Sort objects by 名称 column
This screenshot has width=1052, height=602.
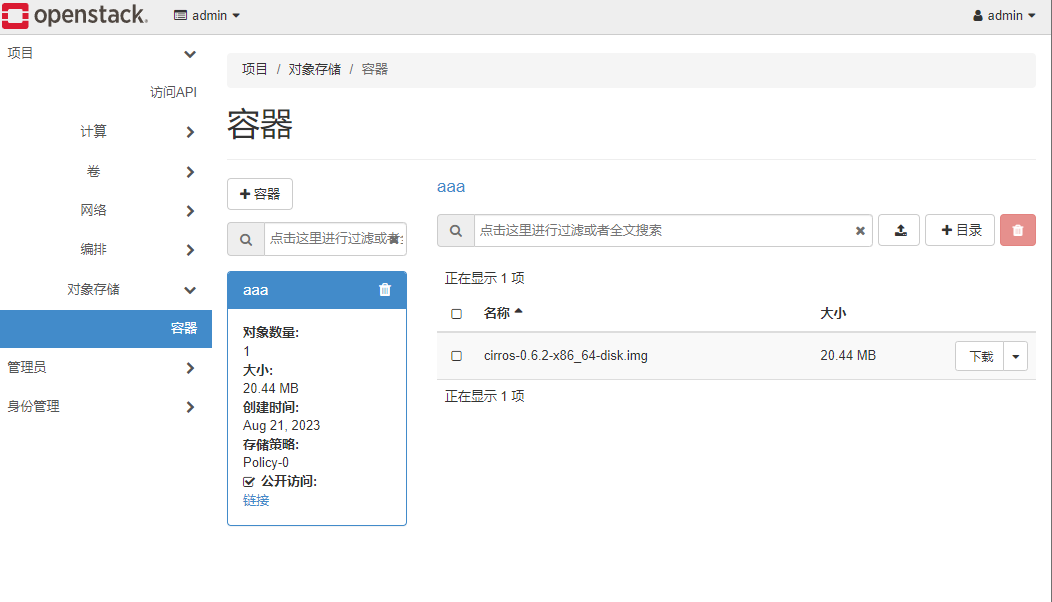coord(503,313)
